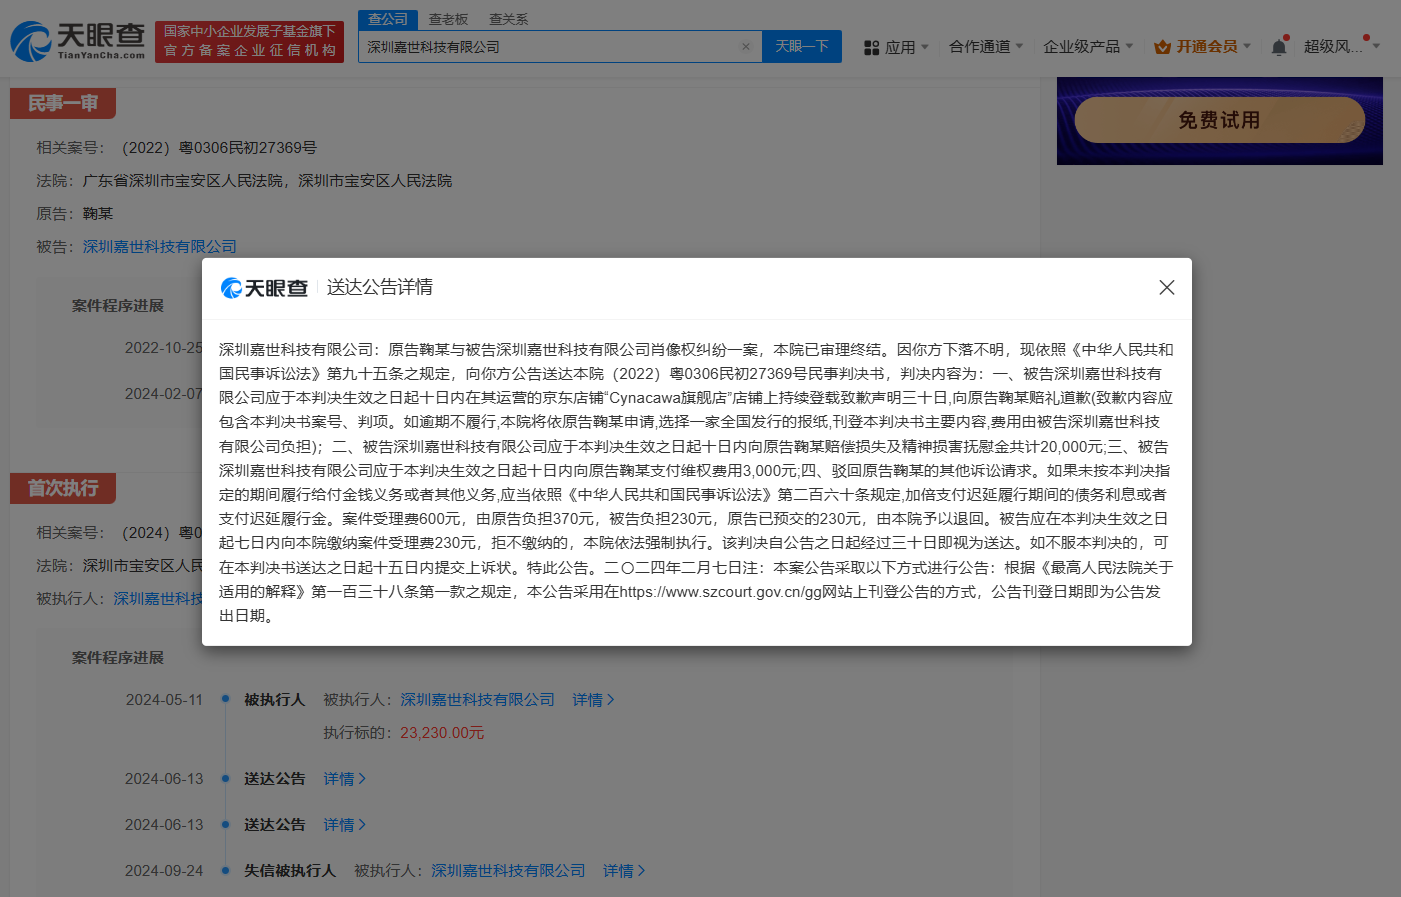Click the case number (2022)粤0306民初27369号
Screen dimensions: 1401x897
coord(219,148)
